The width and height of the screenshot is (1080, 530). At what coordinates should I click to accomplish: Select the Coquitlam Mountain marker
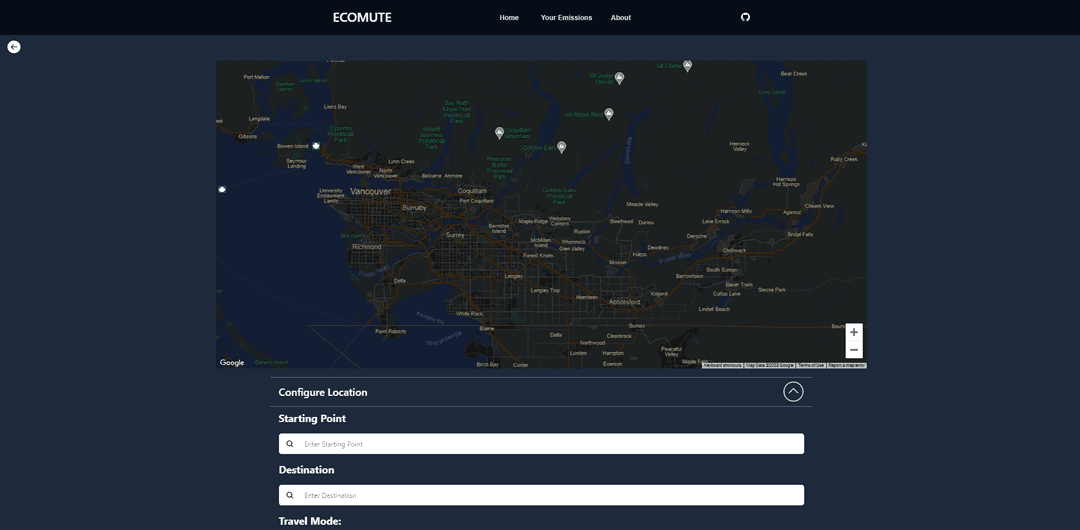[x=499, y=132]
